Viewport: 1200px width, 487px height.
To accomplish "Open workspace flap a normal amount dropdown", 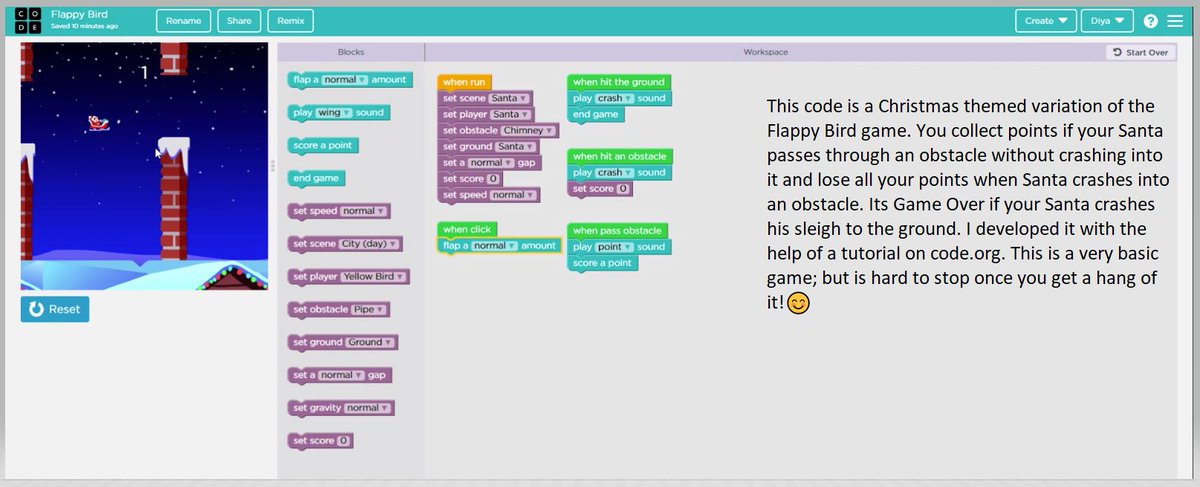I will pos(494,246).
